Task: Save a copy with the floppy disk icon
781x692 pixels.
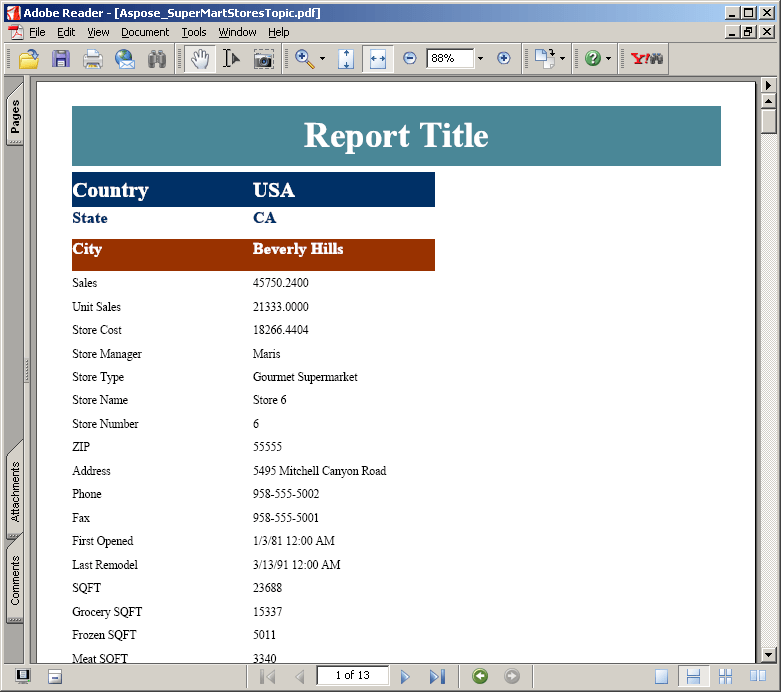Action: (61, 59)
